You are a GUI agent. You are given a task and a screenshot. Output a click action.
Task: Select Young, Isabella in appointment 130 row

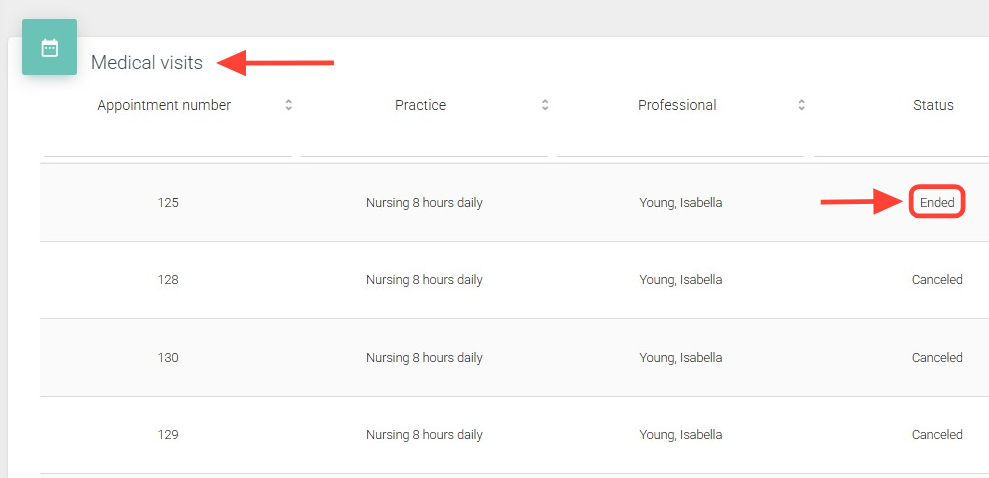[x=680, y=358]
